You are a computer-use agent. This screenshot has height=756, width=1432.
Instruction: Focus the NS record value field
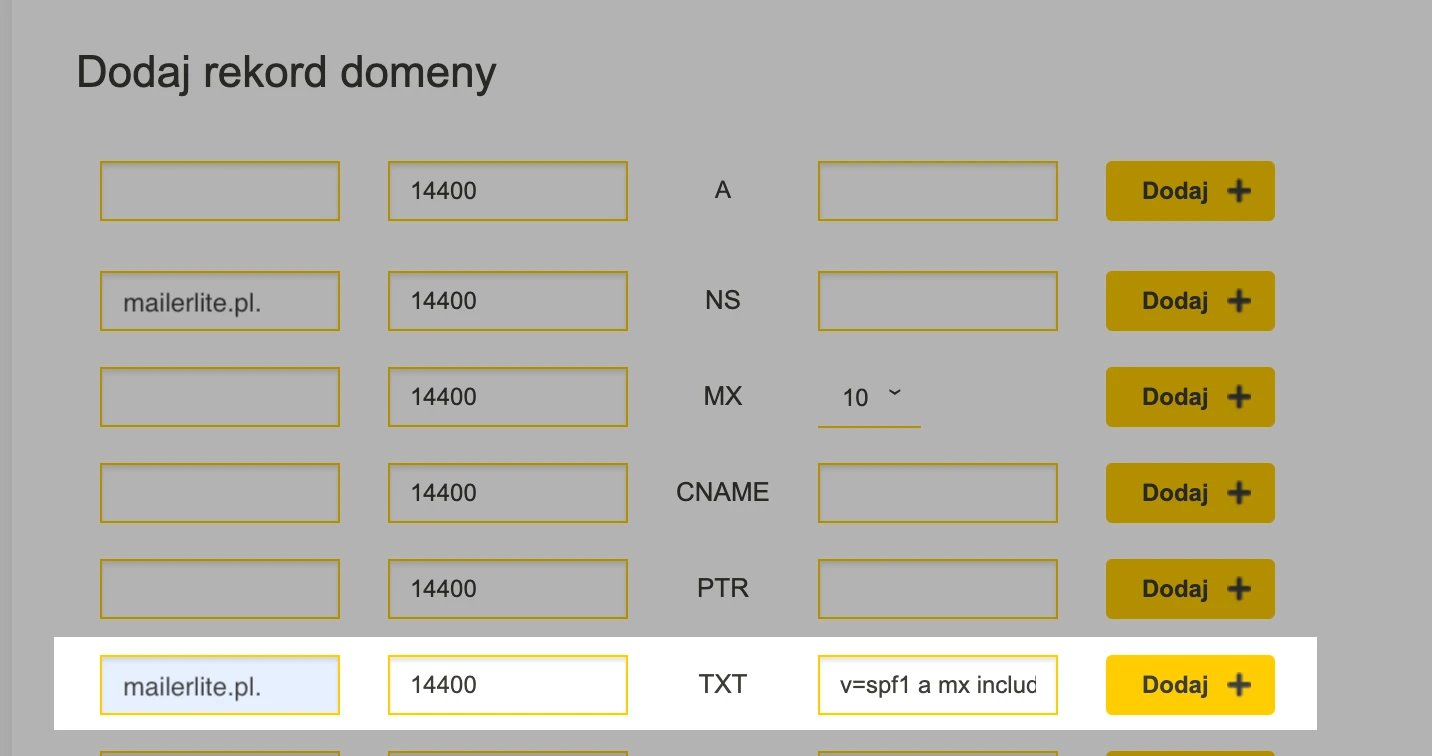(x=937, y=301)
